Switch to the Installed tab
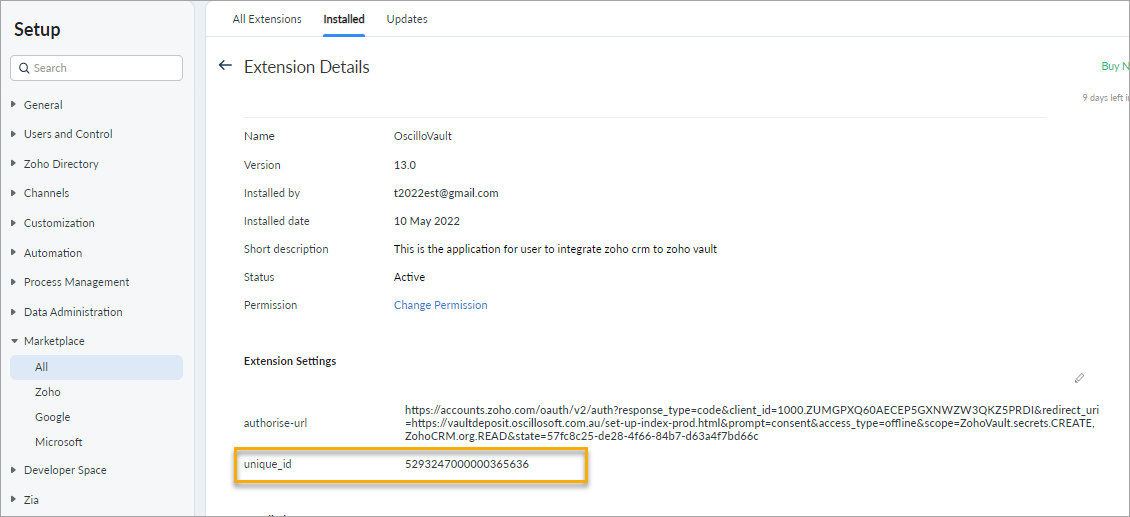1130x517 pixels. coord(344,19)
